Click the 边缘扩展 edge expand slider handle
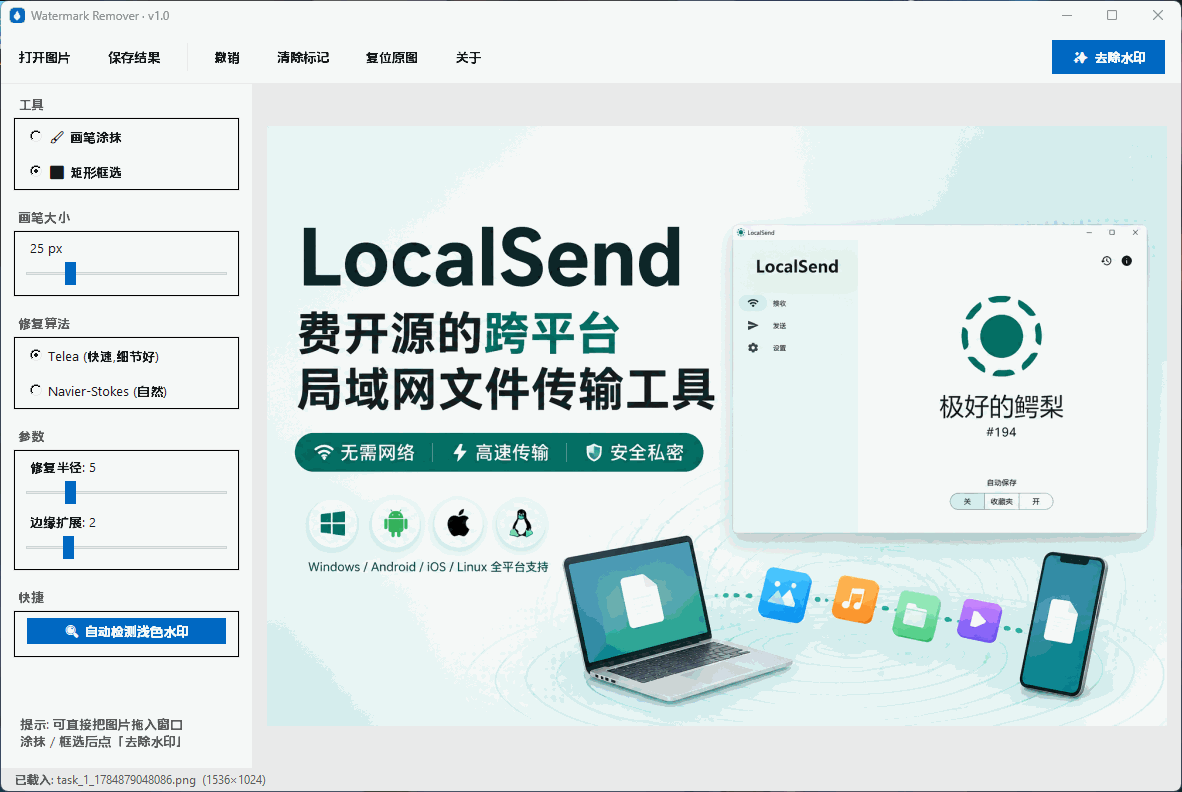 [69, 547]
